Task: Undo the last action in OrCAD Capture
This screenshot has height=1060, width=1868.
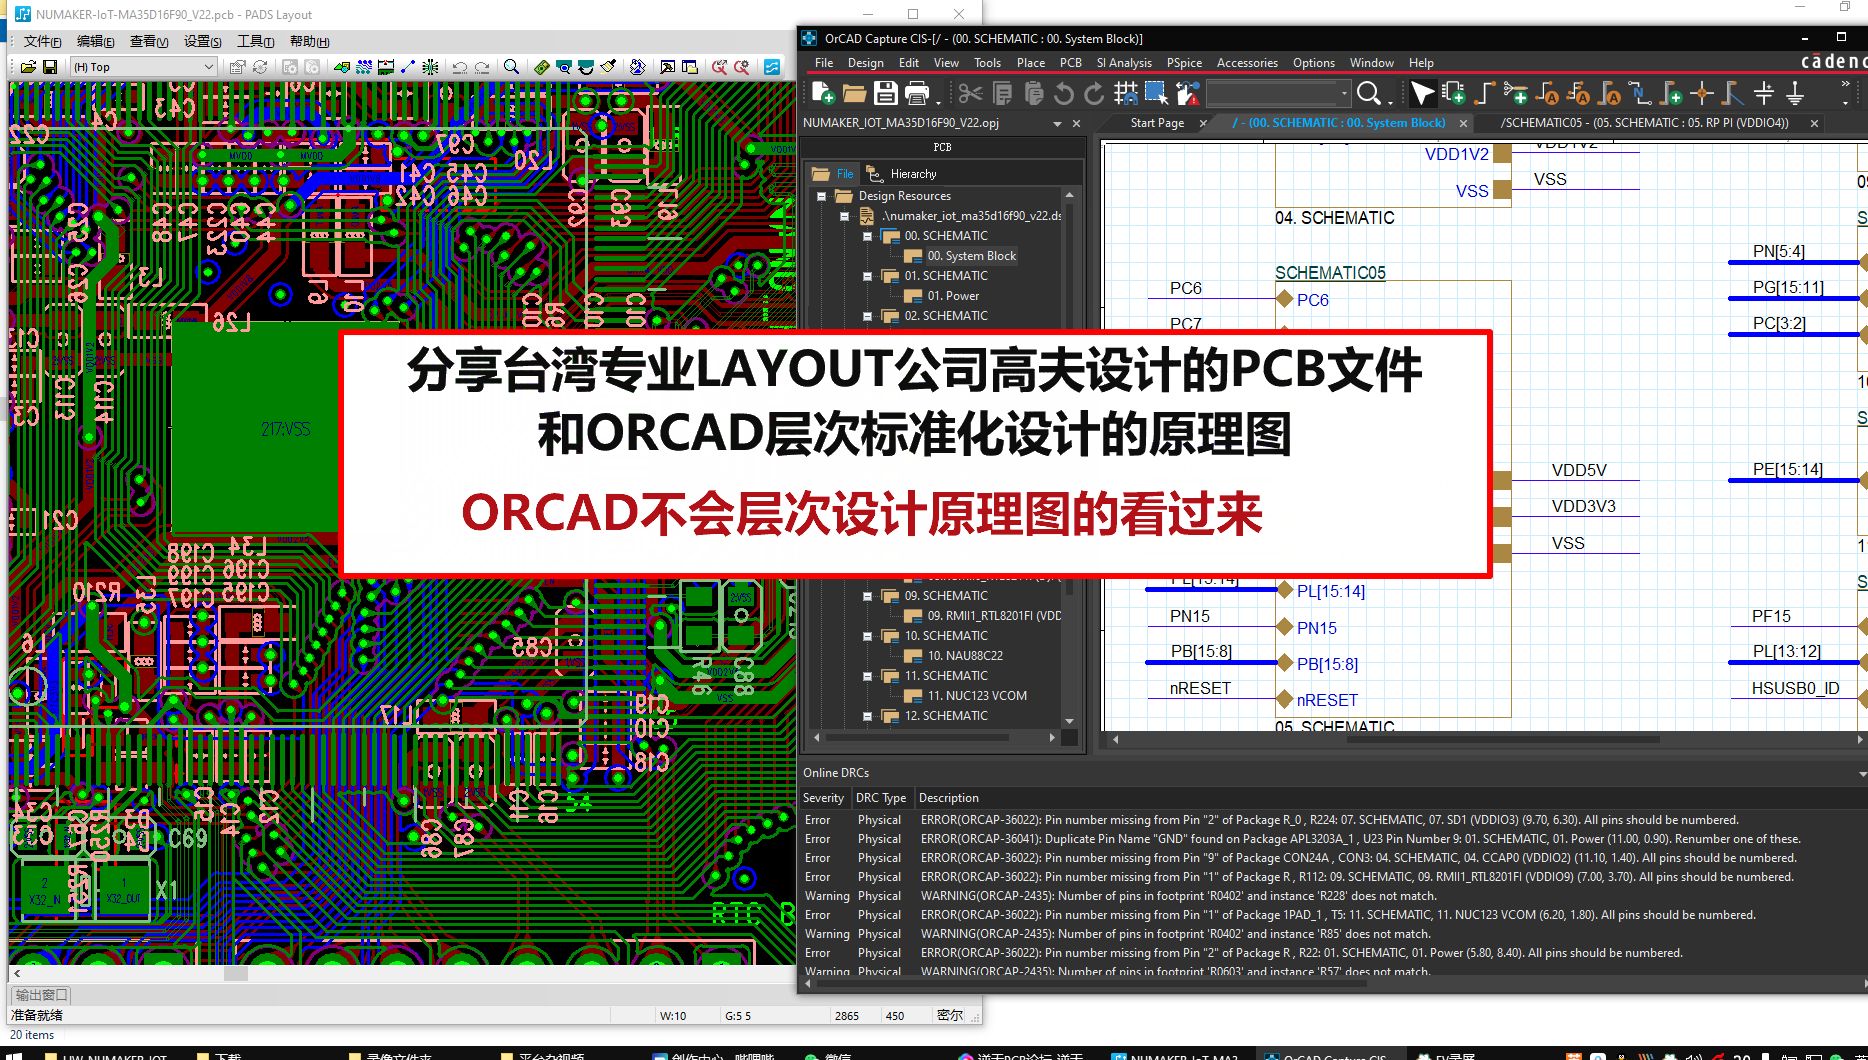Action: 1065,93
